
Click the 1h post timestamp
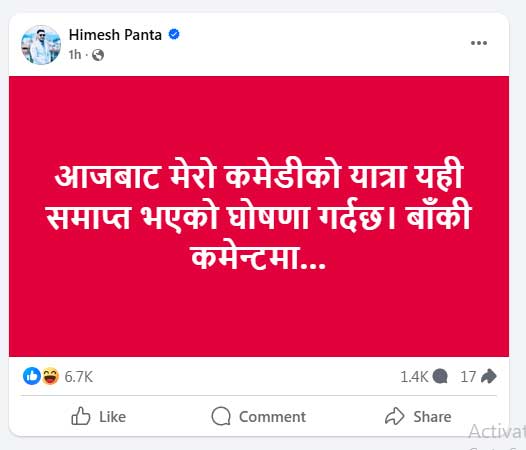click(75, 54)
